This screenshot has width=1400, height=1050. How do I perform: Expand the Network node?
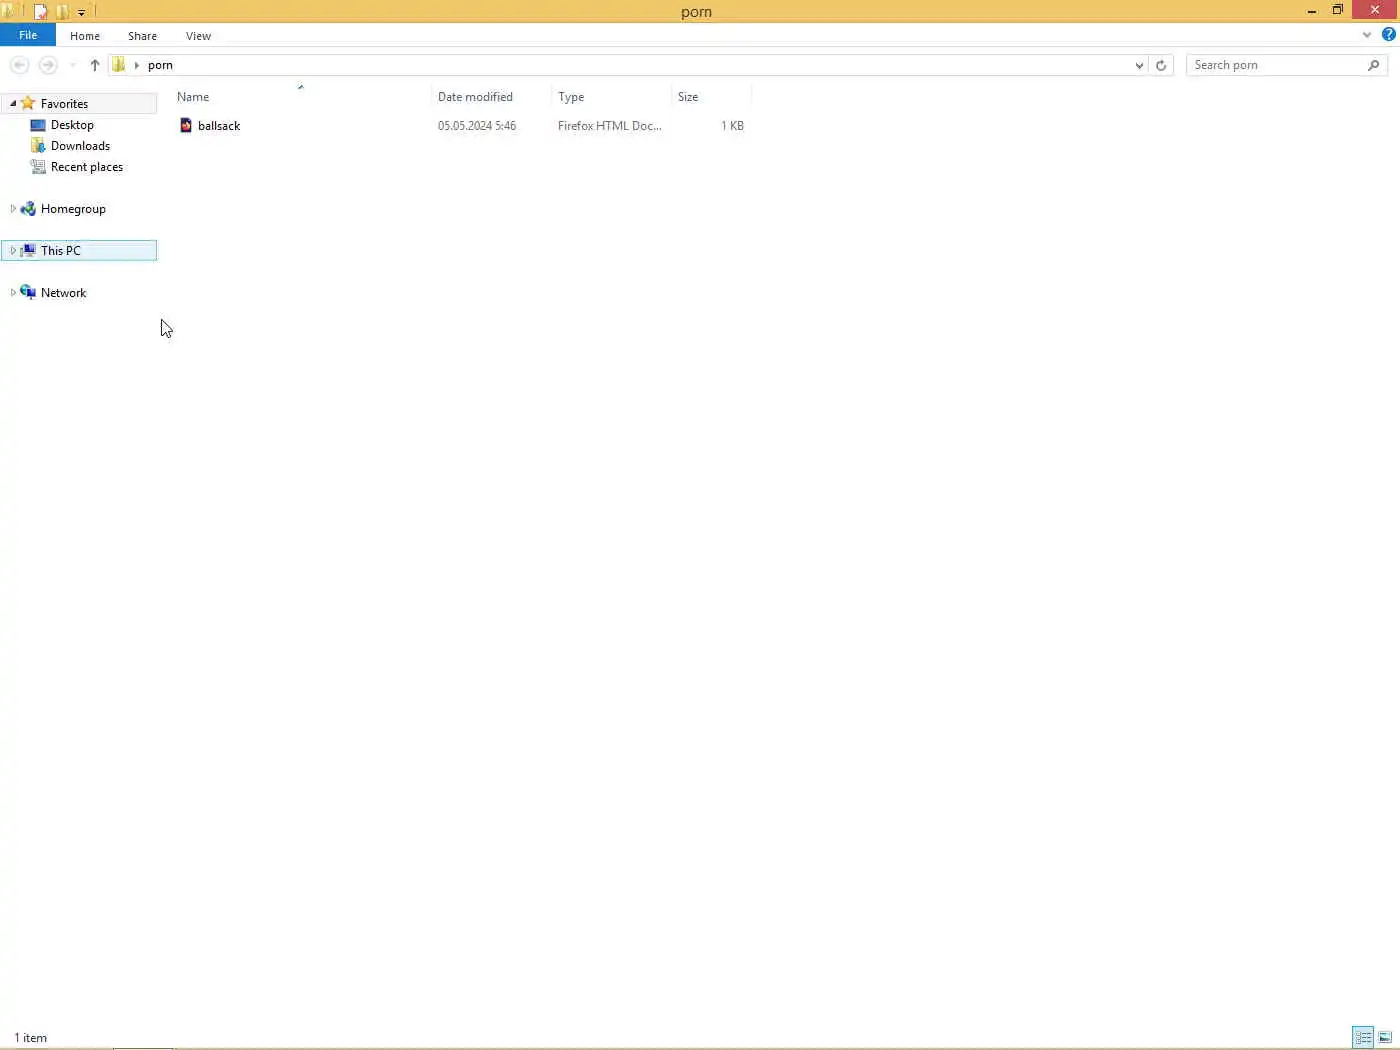point(13,293)
